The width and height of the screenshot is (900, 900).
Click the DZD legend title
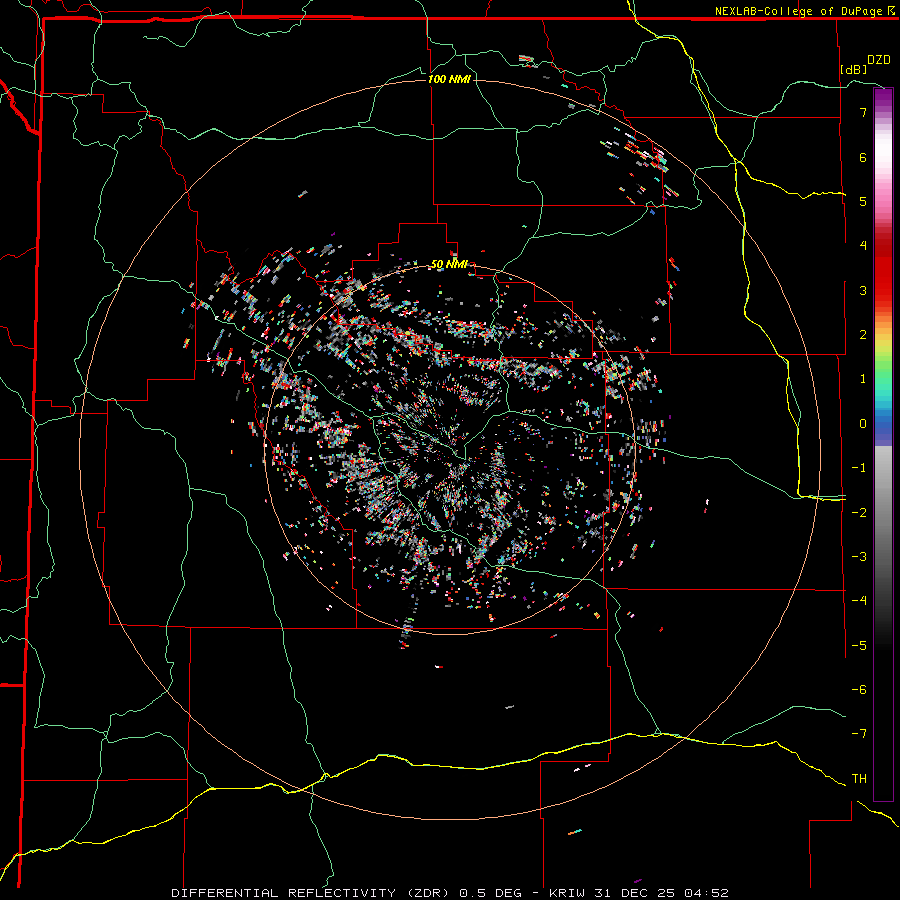[879, 60]
